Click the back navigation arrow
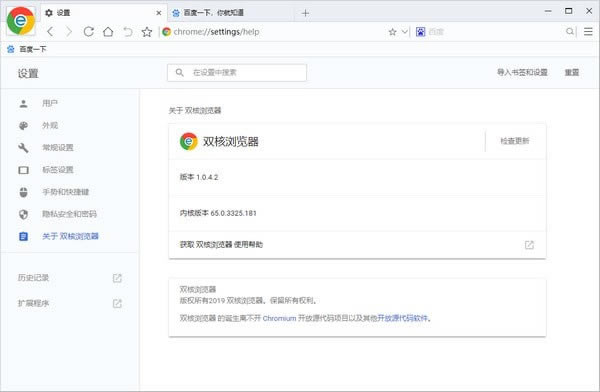This screenshot has width=600, height=392. point(50,32)
